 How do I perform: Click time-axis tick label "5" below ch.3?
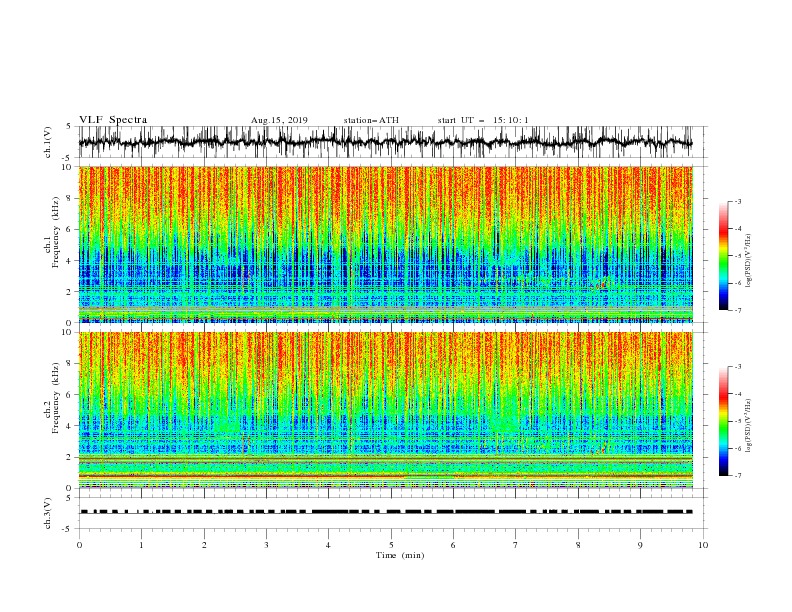click(391, 545)
